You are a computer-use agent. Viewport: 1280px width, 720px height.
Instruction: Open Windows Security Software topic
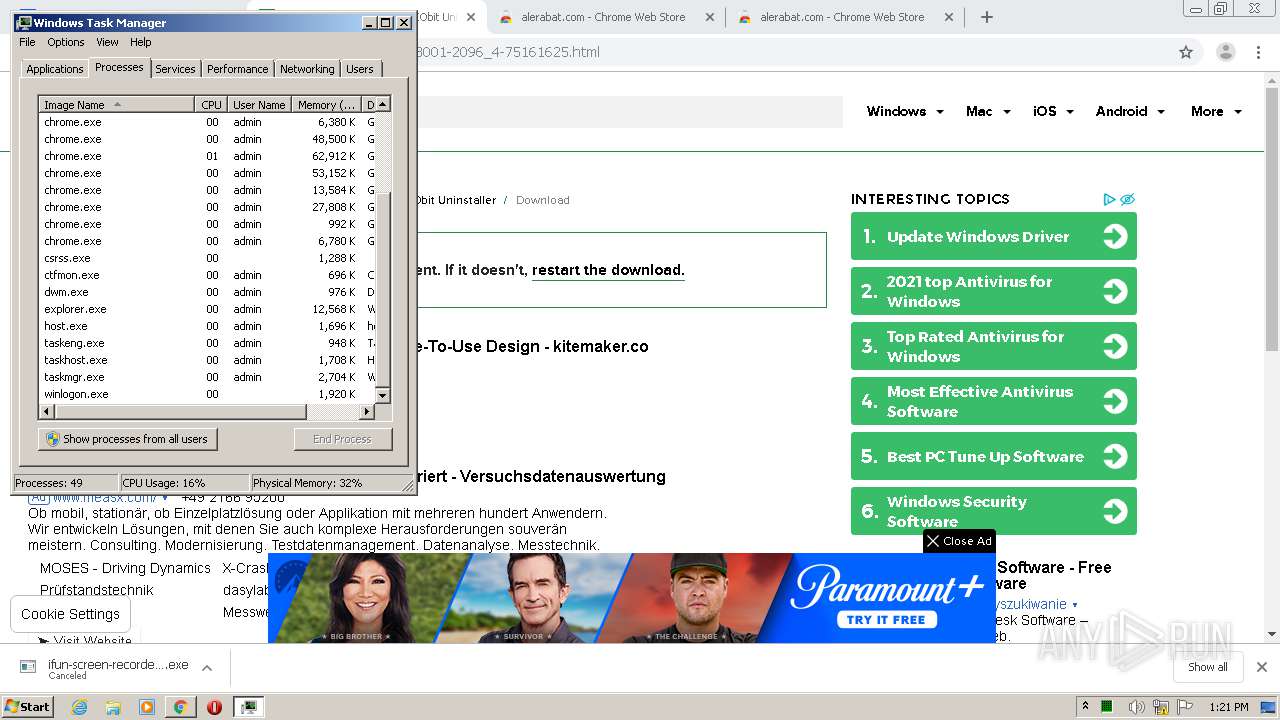click(x=993, y=511)
